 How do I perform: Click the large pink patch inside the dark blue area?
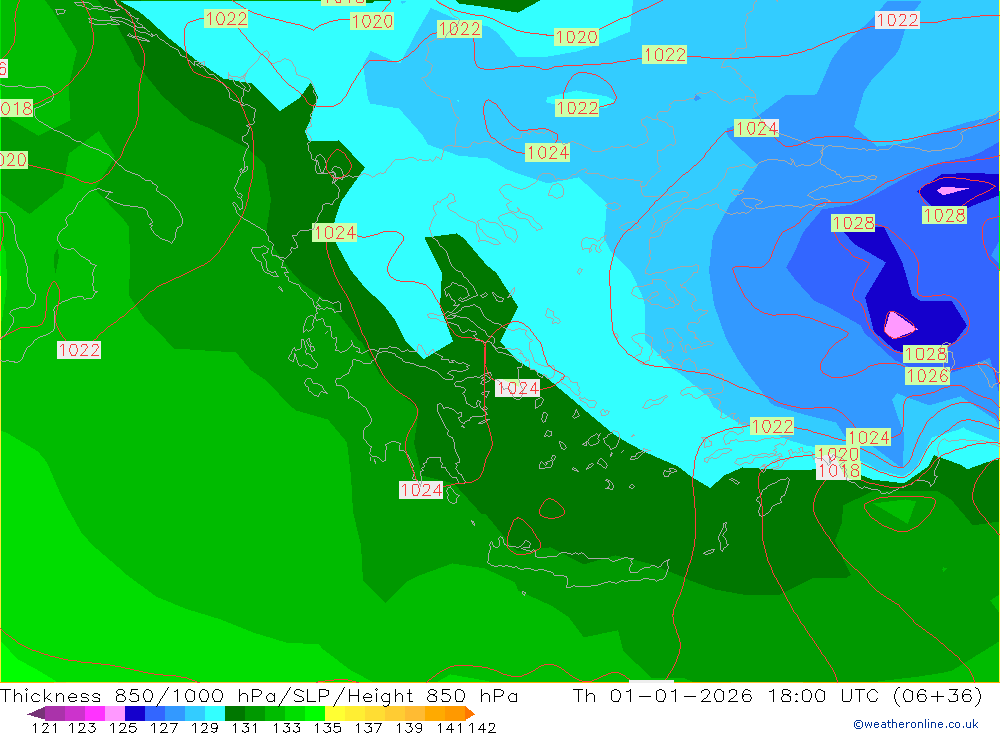click(x=899, y=324)
